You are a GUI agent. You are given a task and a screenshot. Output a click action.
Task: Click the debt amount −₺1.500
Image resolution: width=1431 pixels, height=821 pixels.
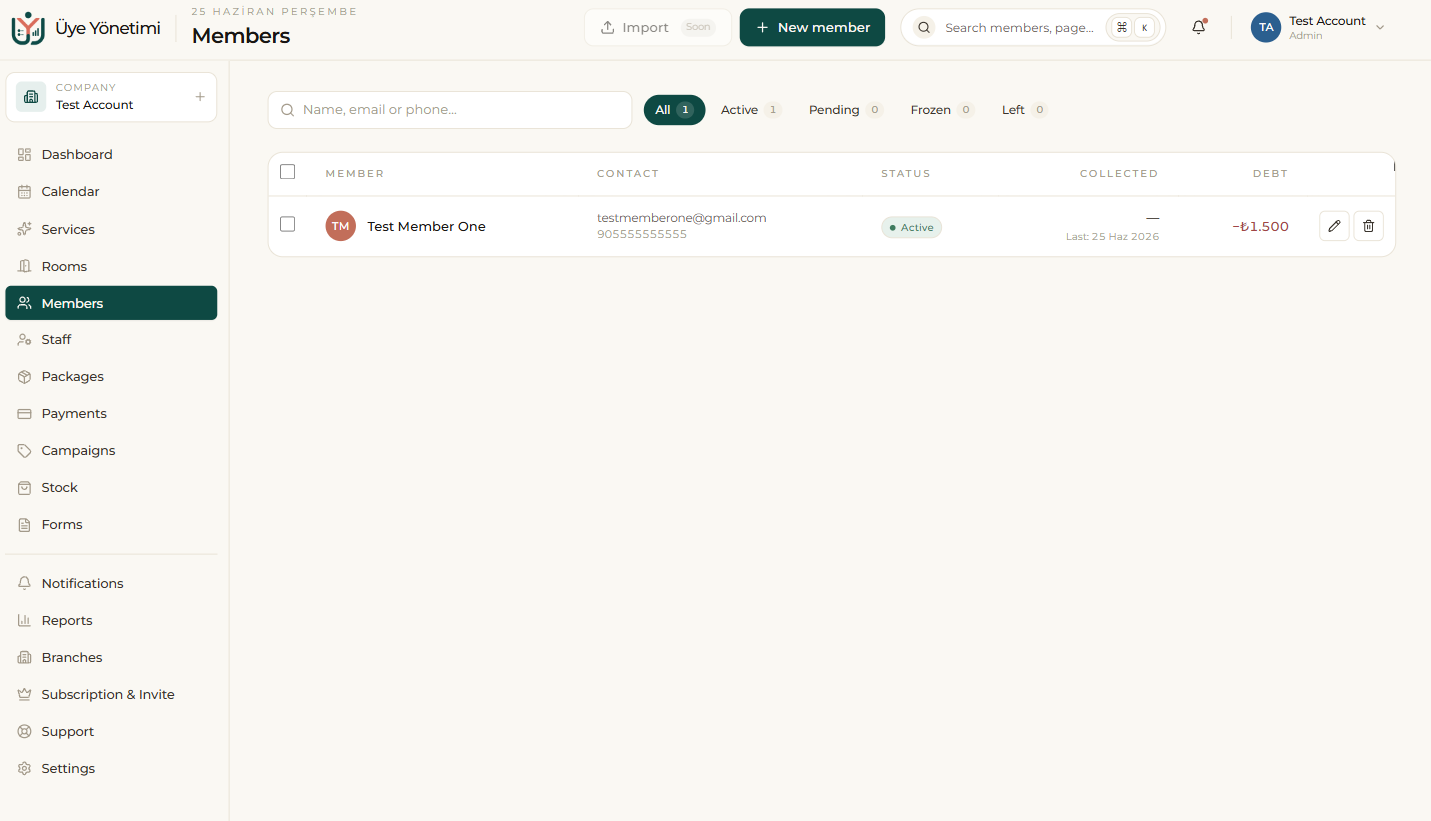click(x=1260, y=227)
